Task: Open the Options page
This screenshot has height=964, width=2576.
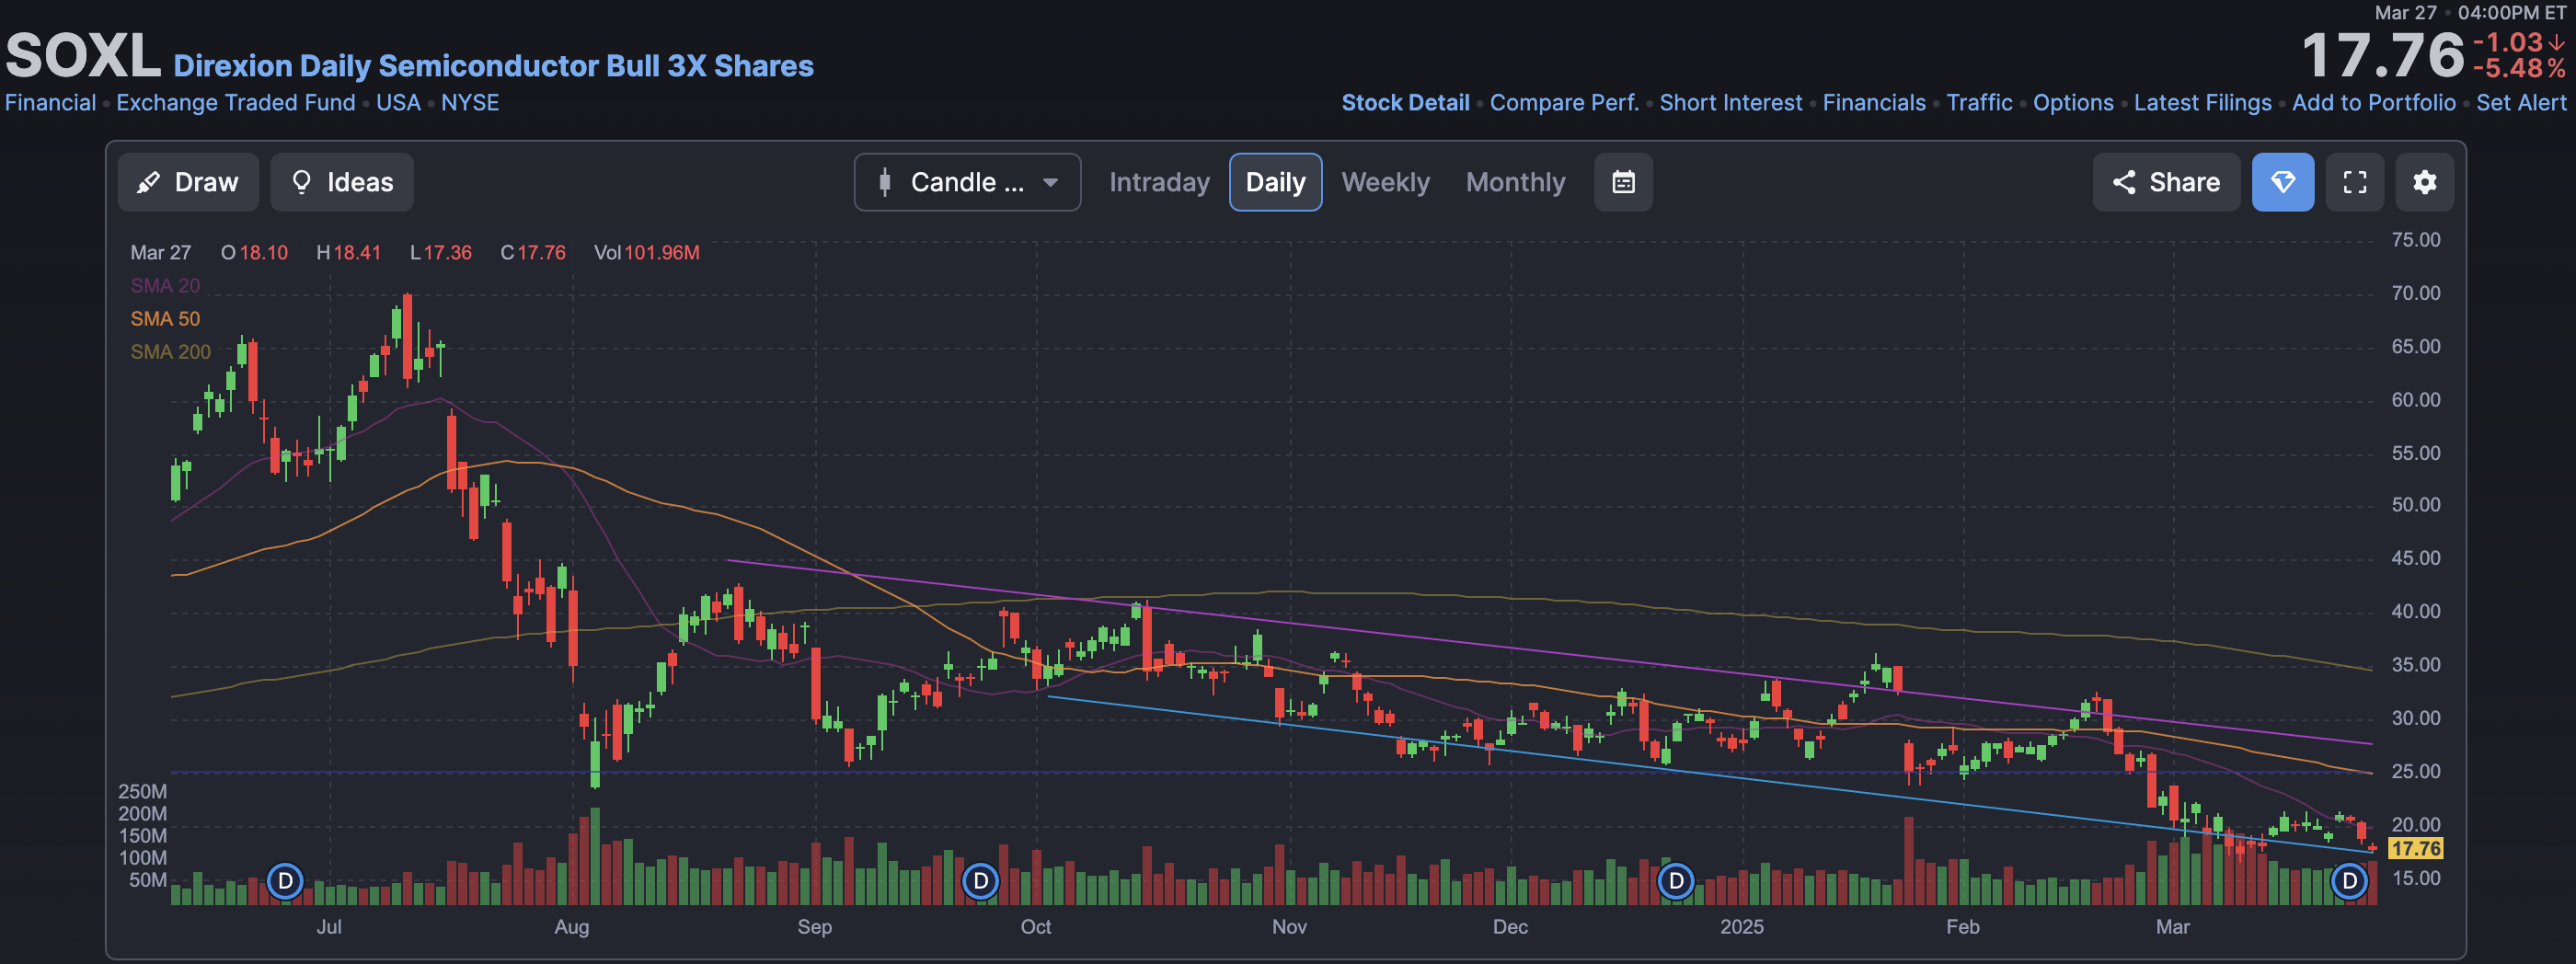Action: pos(2073,103)
